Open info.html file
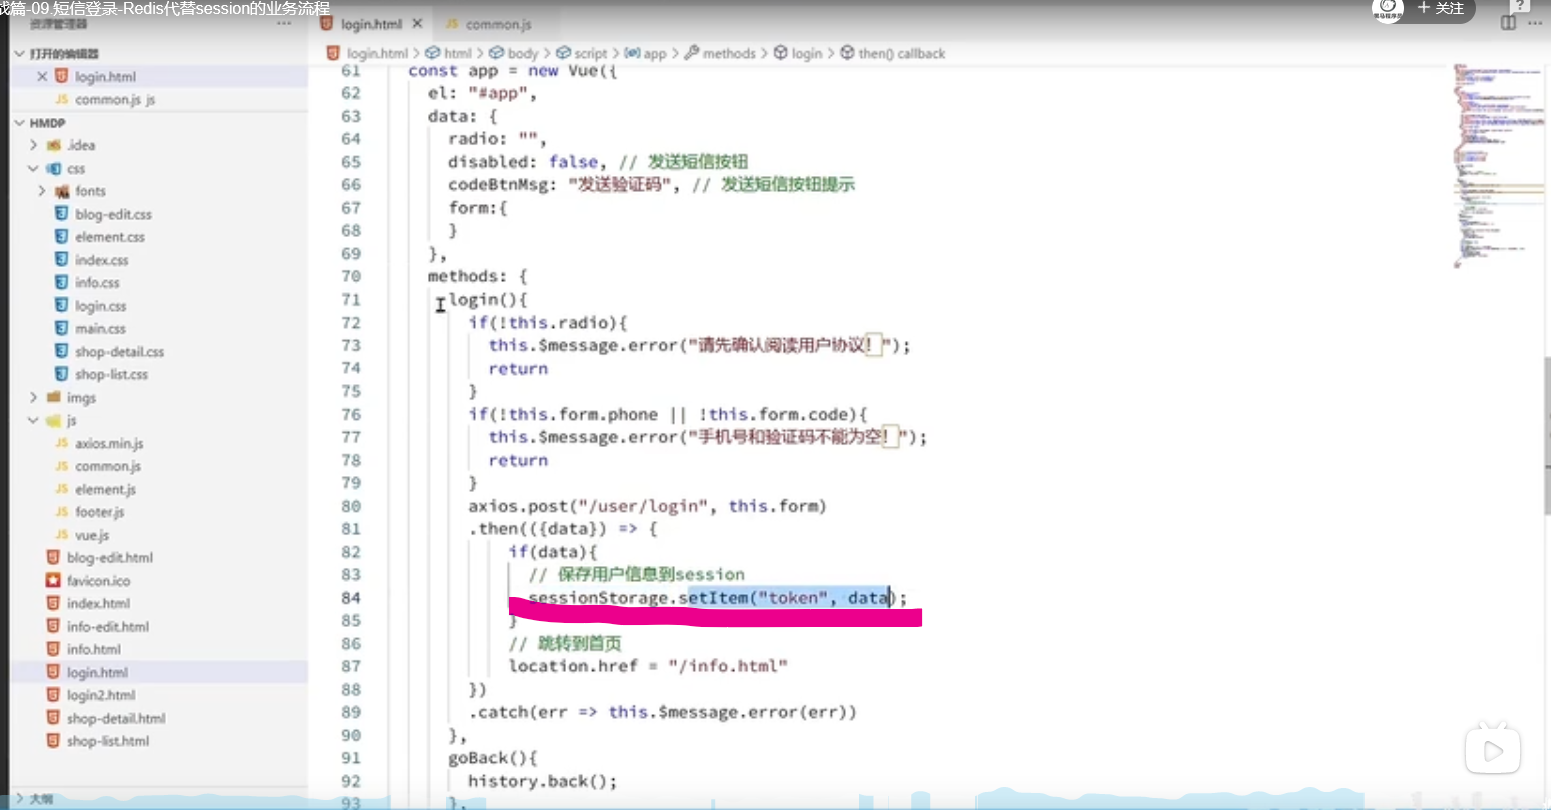Viewport: 1551px width, 810px height. [x=93, y=650]
